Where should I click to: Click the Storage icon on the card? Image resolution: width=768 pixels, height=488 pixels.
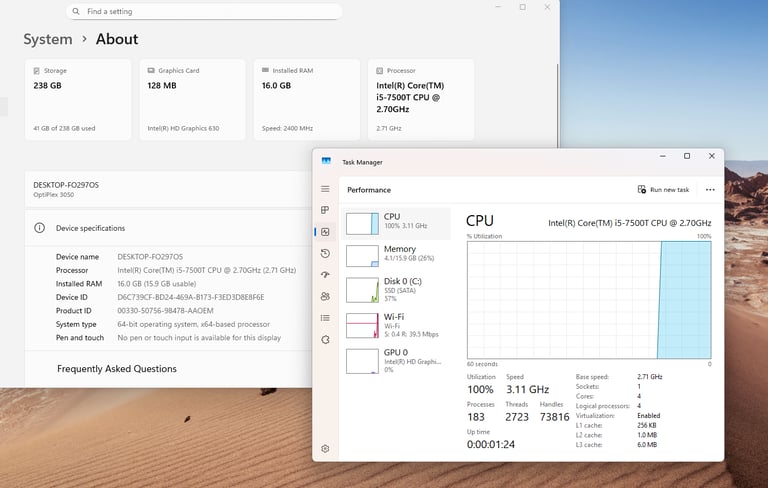(37, 71)
